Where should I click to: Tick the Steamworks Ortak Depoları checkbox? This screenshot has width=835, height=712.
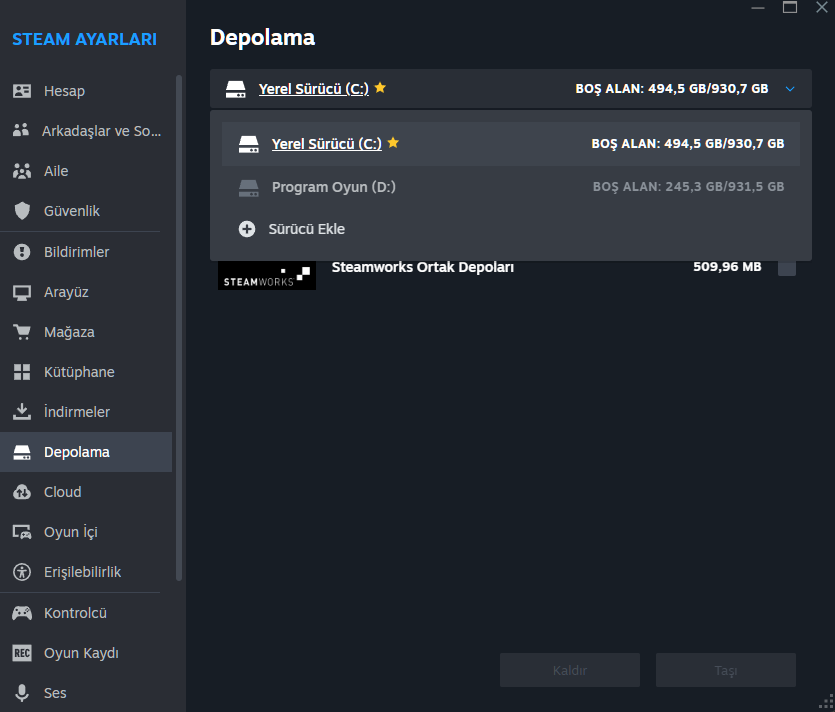(x=787, y=267)
